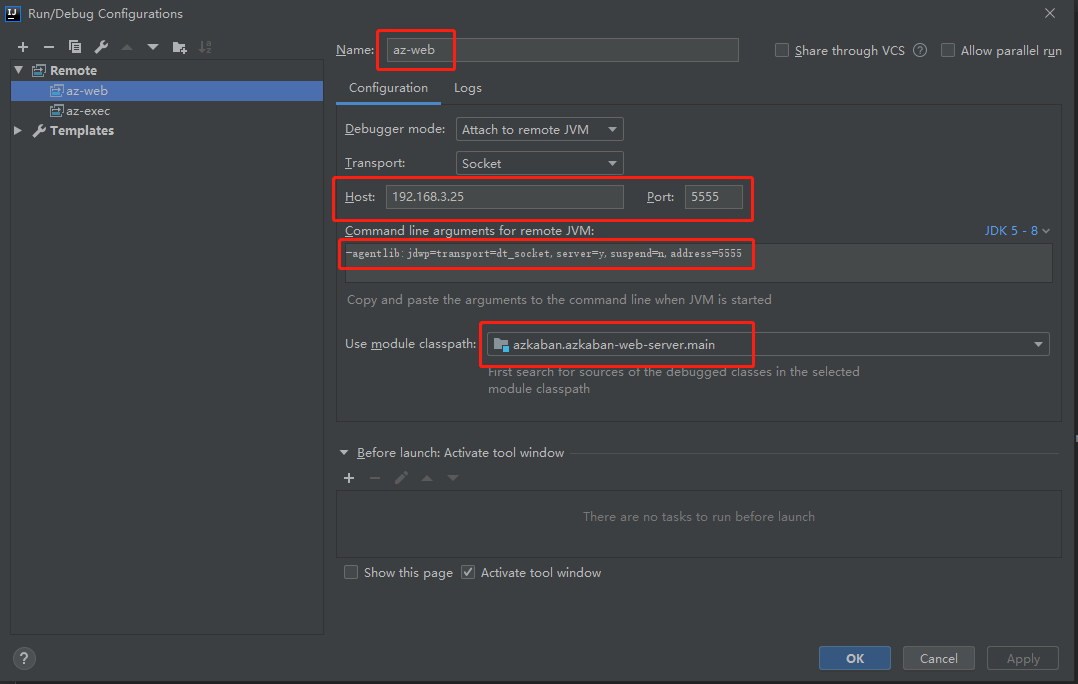
Task: Select the az-web configuration
Action: (x=167, y=91)
